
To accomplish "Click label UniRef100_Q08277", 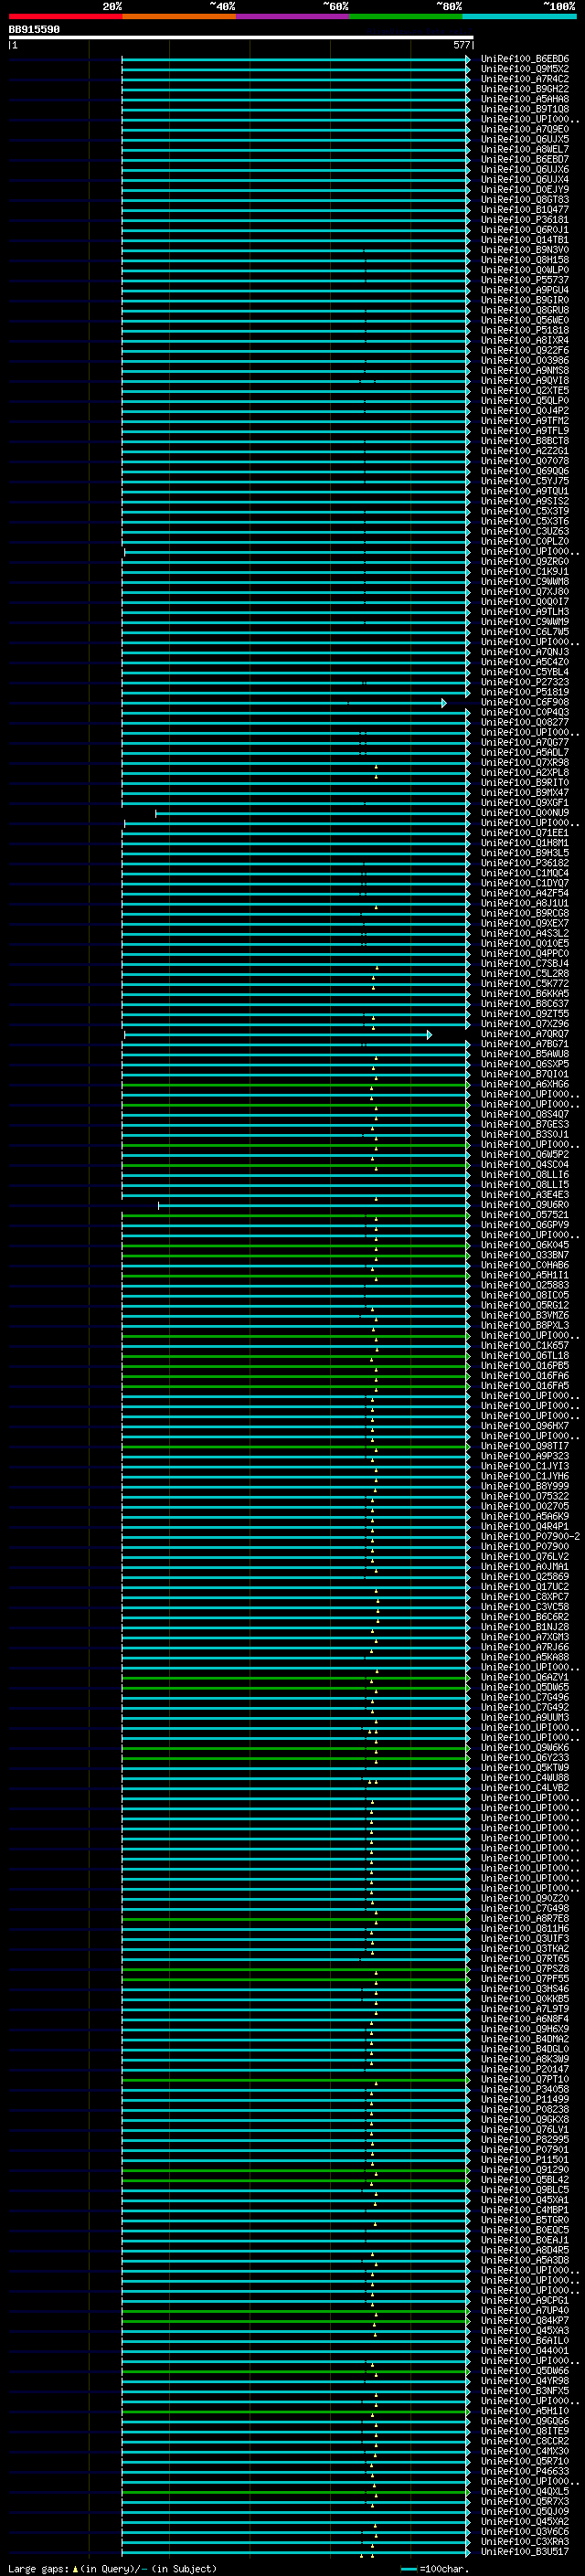I will (525, 722).
